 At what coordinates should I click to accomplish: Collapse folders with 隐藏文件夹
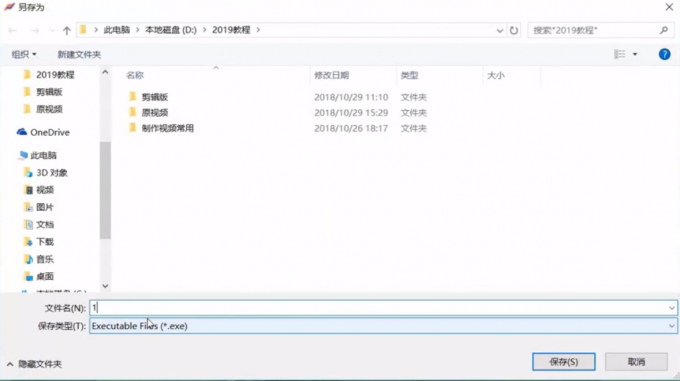[35, 364]
